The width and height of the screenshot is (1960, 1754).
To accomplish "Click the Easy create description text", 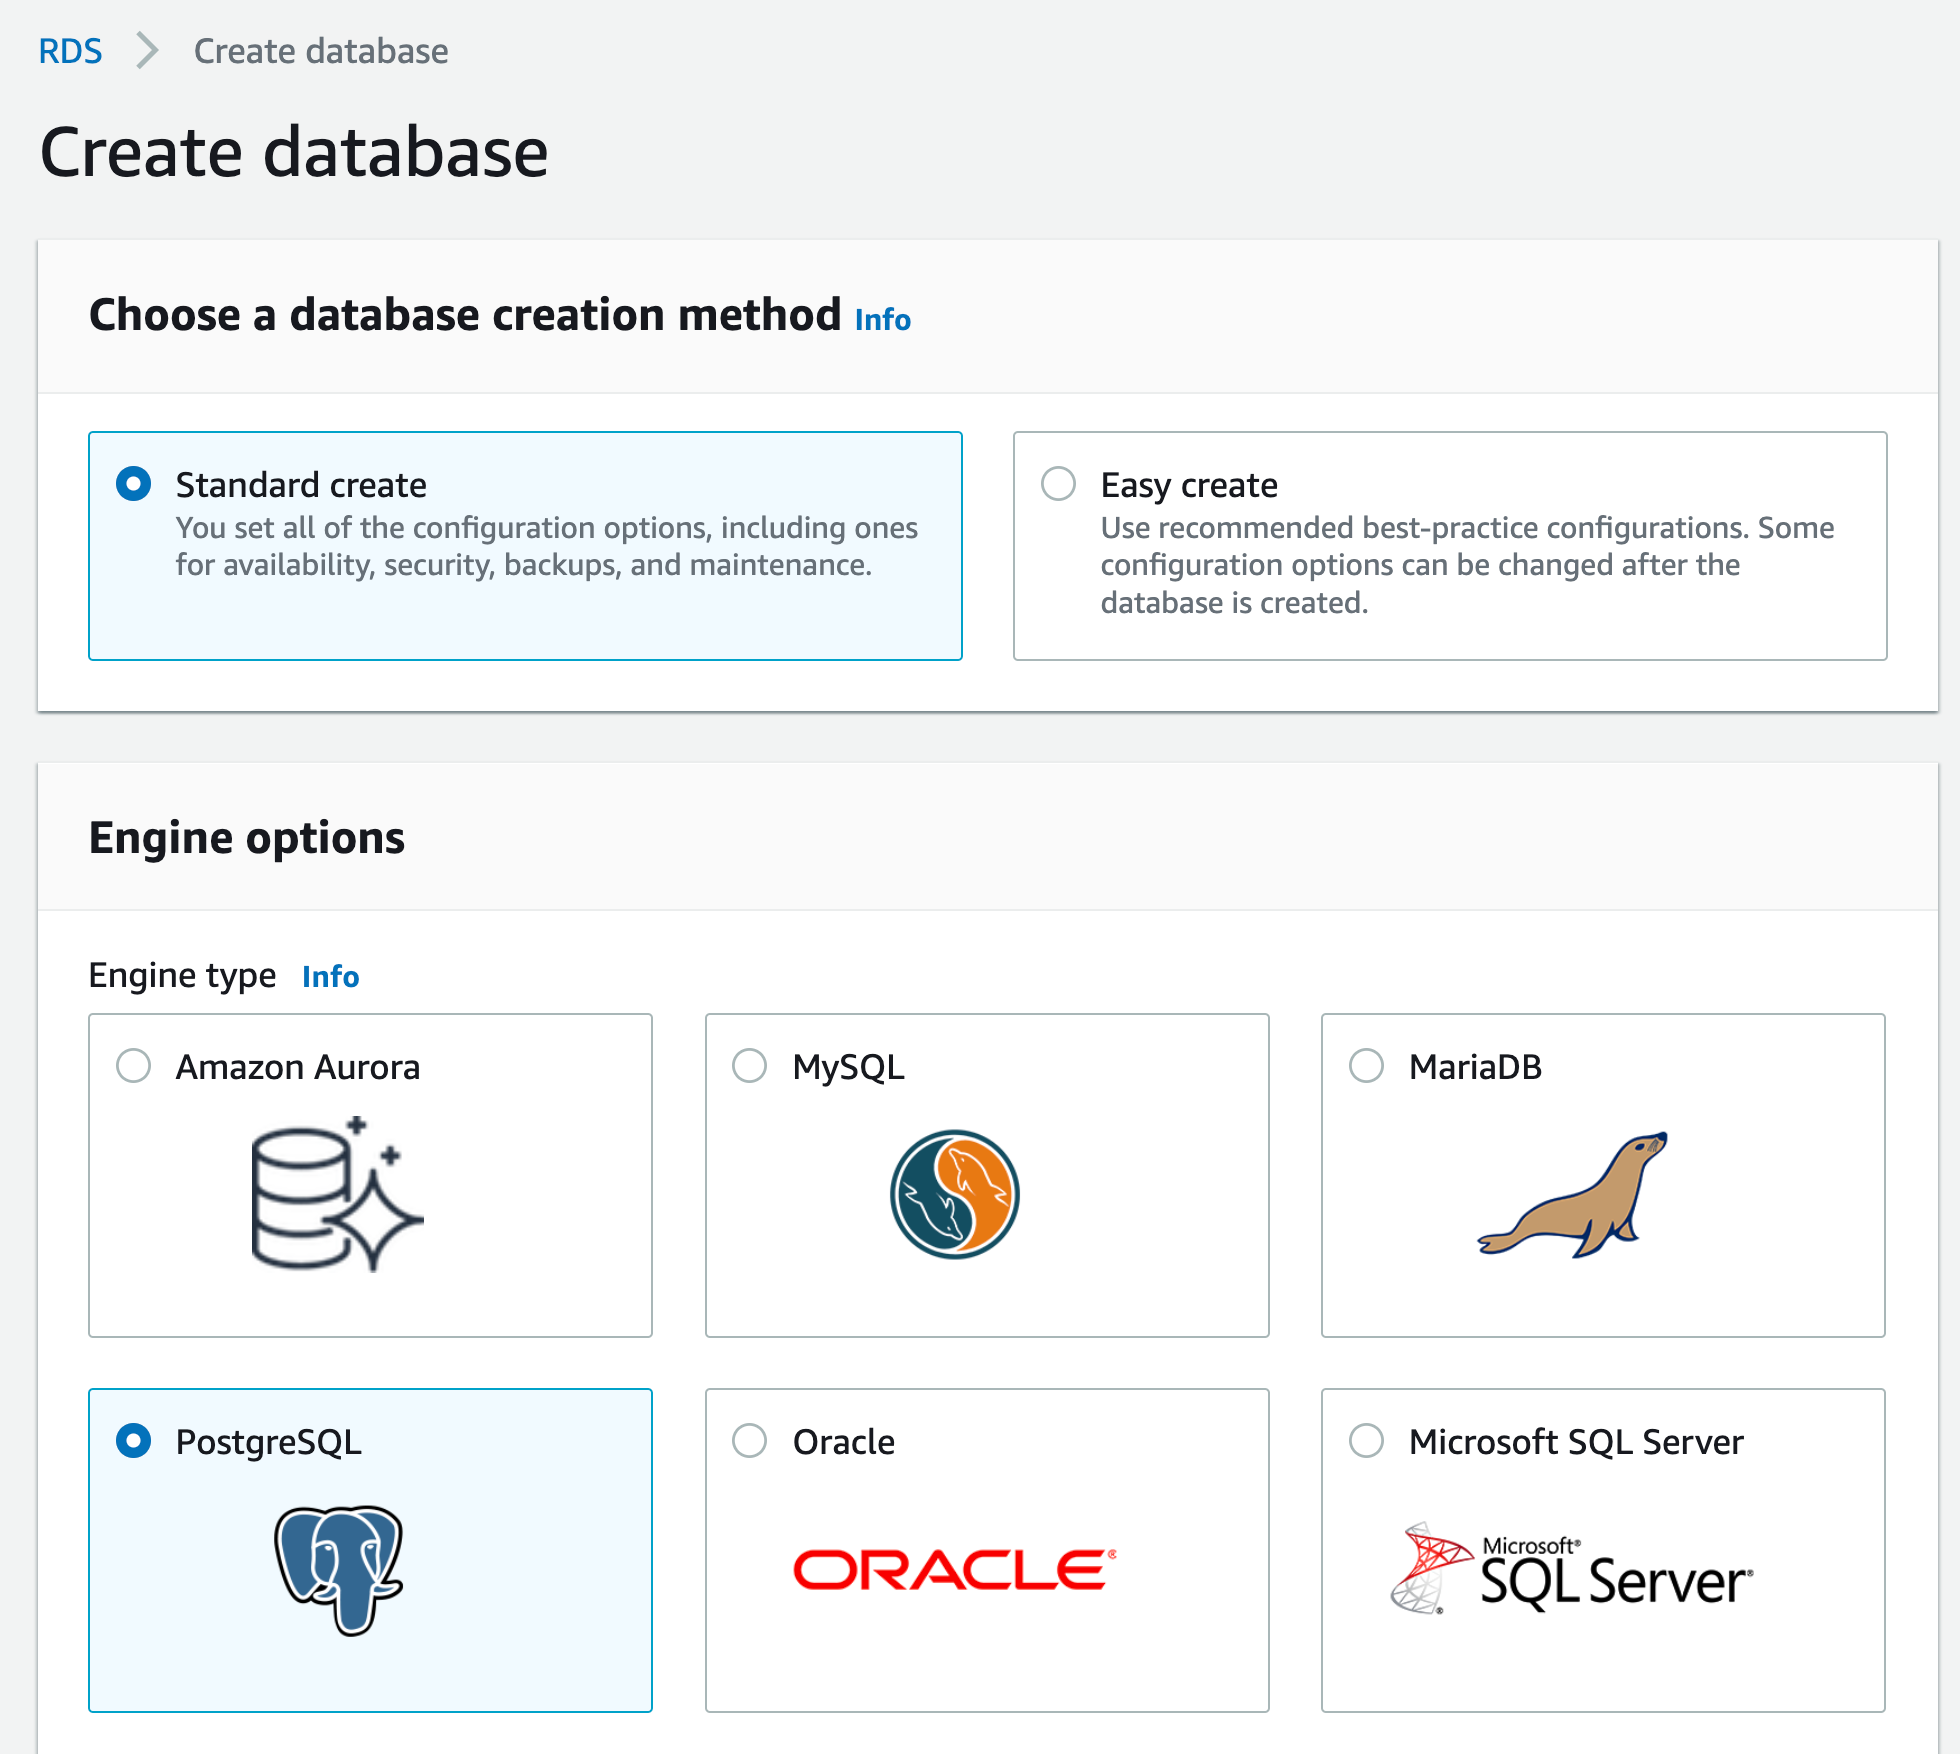I will [1466, 565].
